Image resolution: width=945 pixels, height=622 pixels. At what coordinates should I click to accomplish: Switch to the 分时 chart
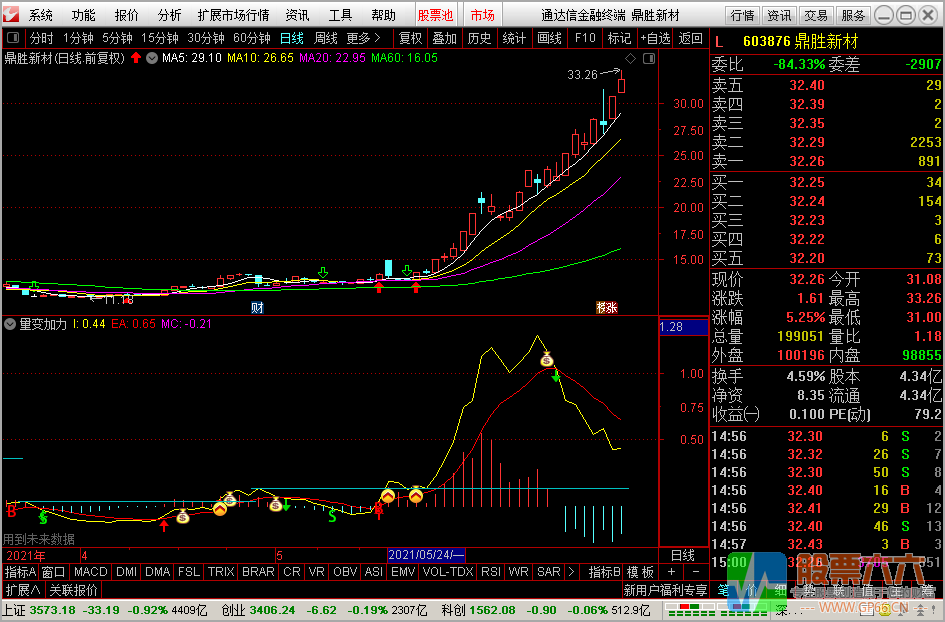point(42,39)
